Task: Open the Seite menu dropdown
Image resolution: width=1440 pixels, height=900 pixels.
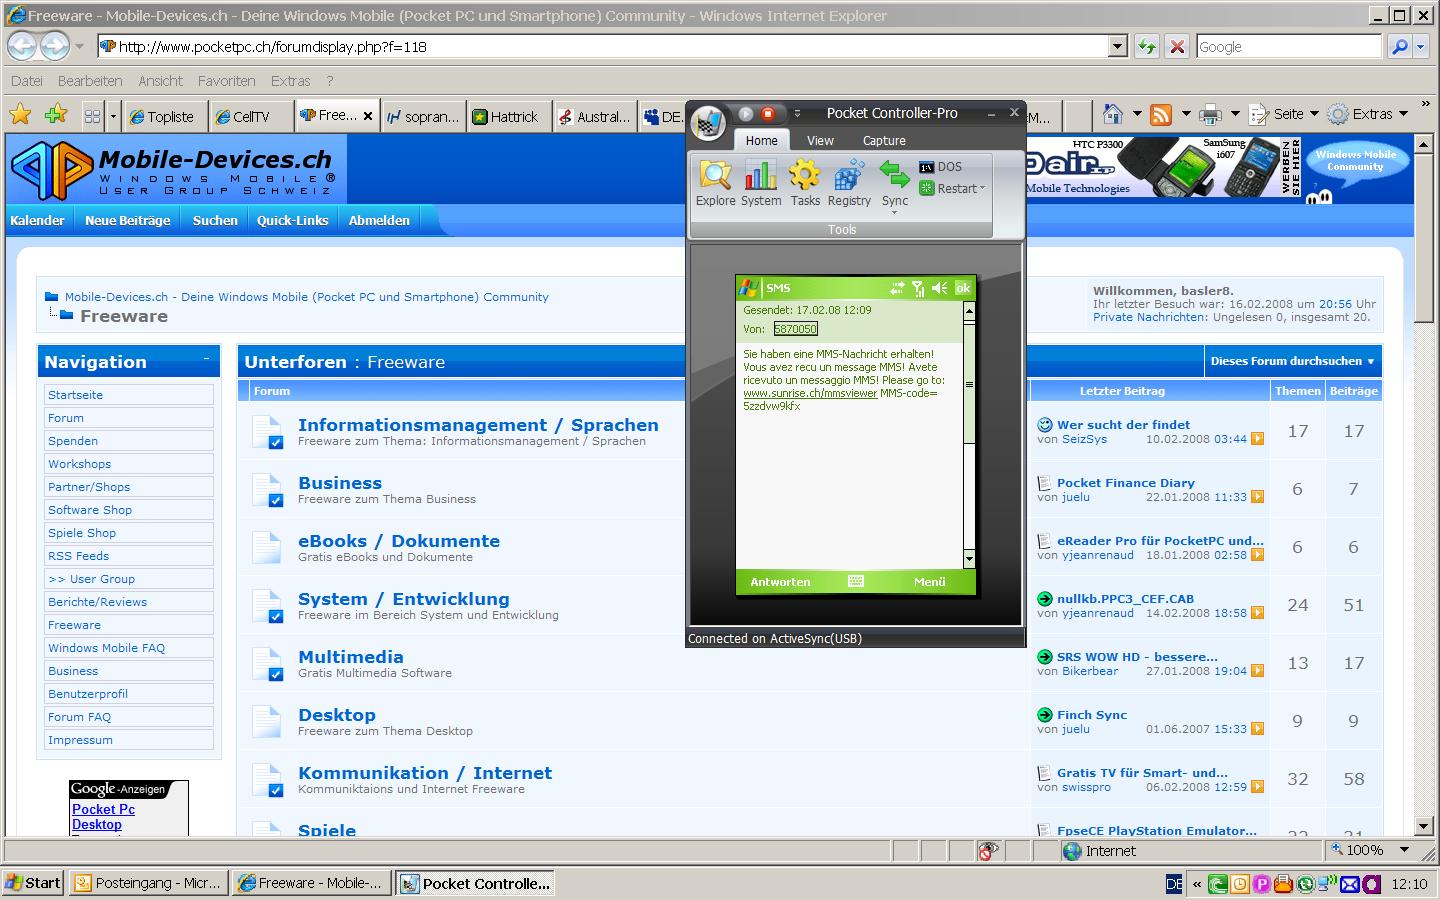Action: 1285,114
